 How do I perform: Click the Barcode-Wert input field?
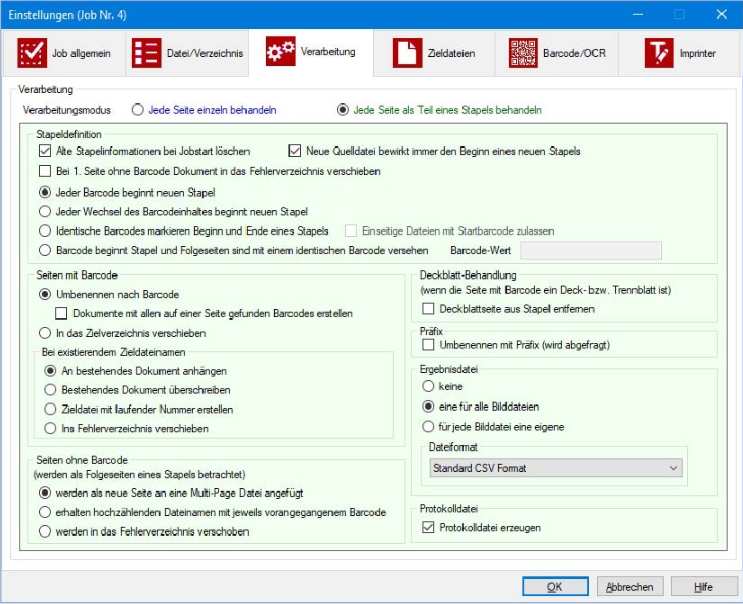click(591, 251)
